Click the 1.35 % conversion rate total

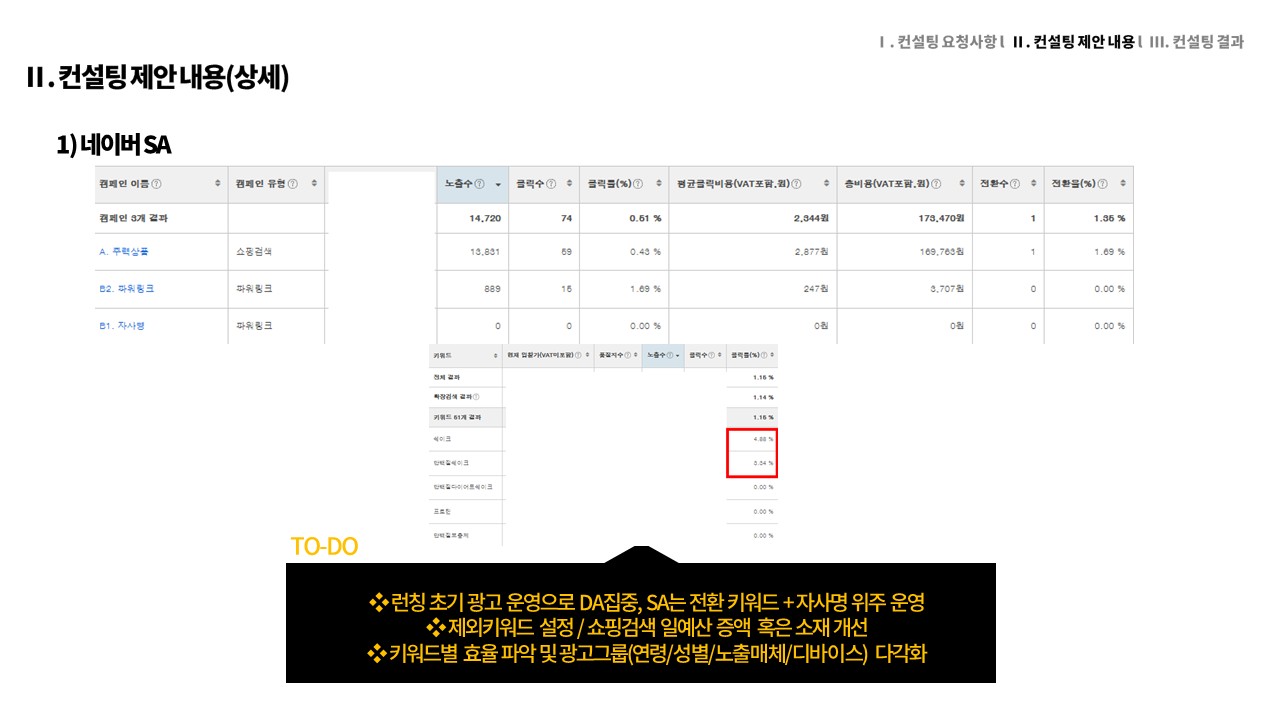coord(1108,218)
